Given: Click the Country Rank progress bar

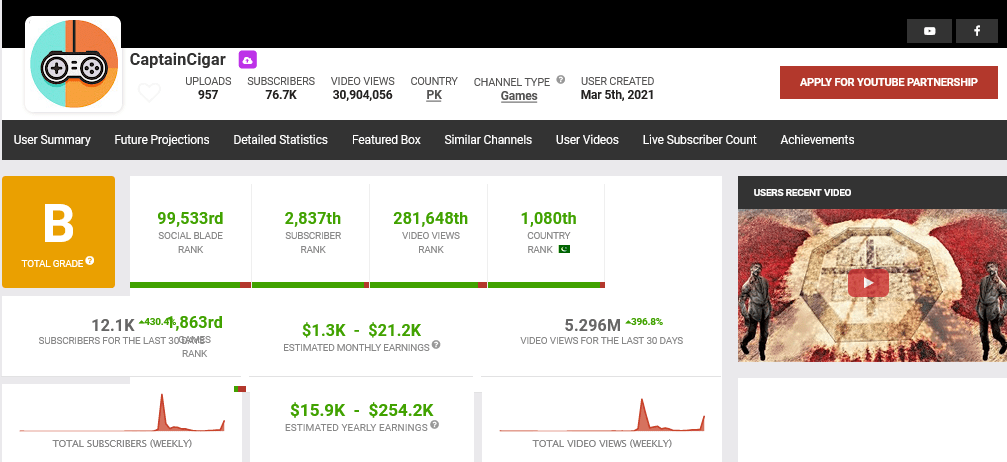Looking at the screenshot, I should pos(547,285).
